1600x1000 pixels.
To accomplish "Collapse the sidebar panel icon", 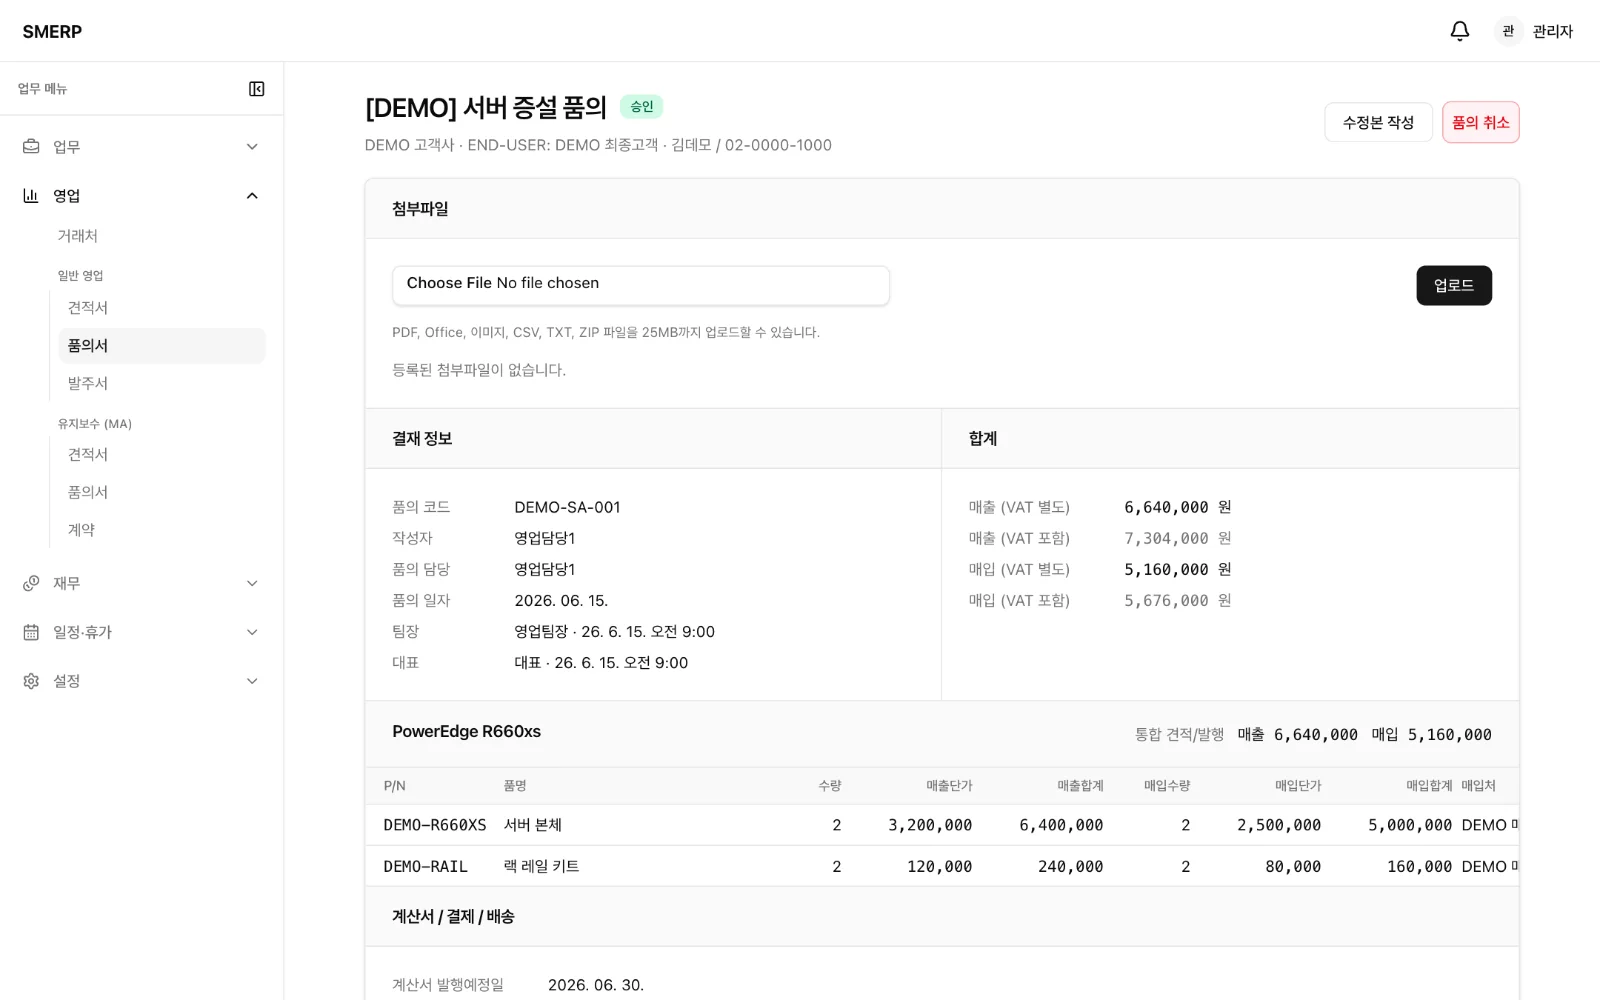I will [257, 89].
